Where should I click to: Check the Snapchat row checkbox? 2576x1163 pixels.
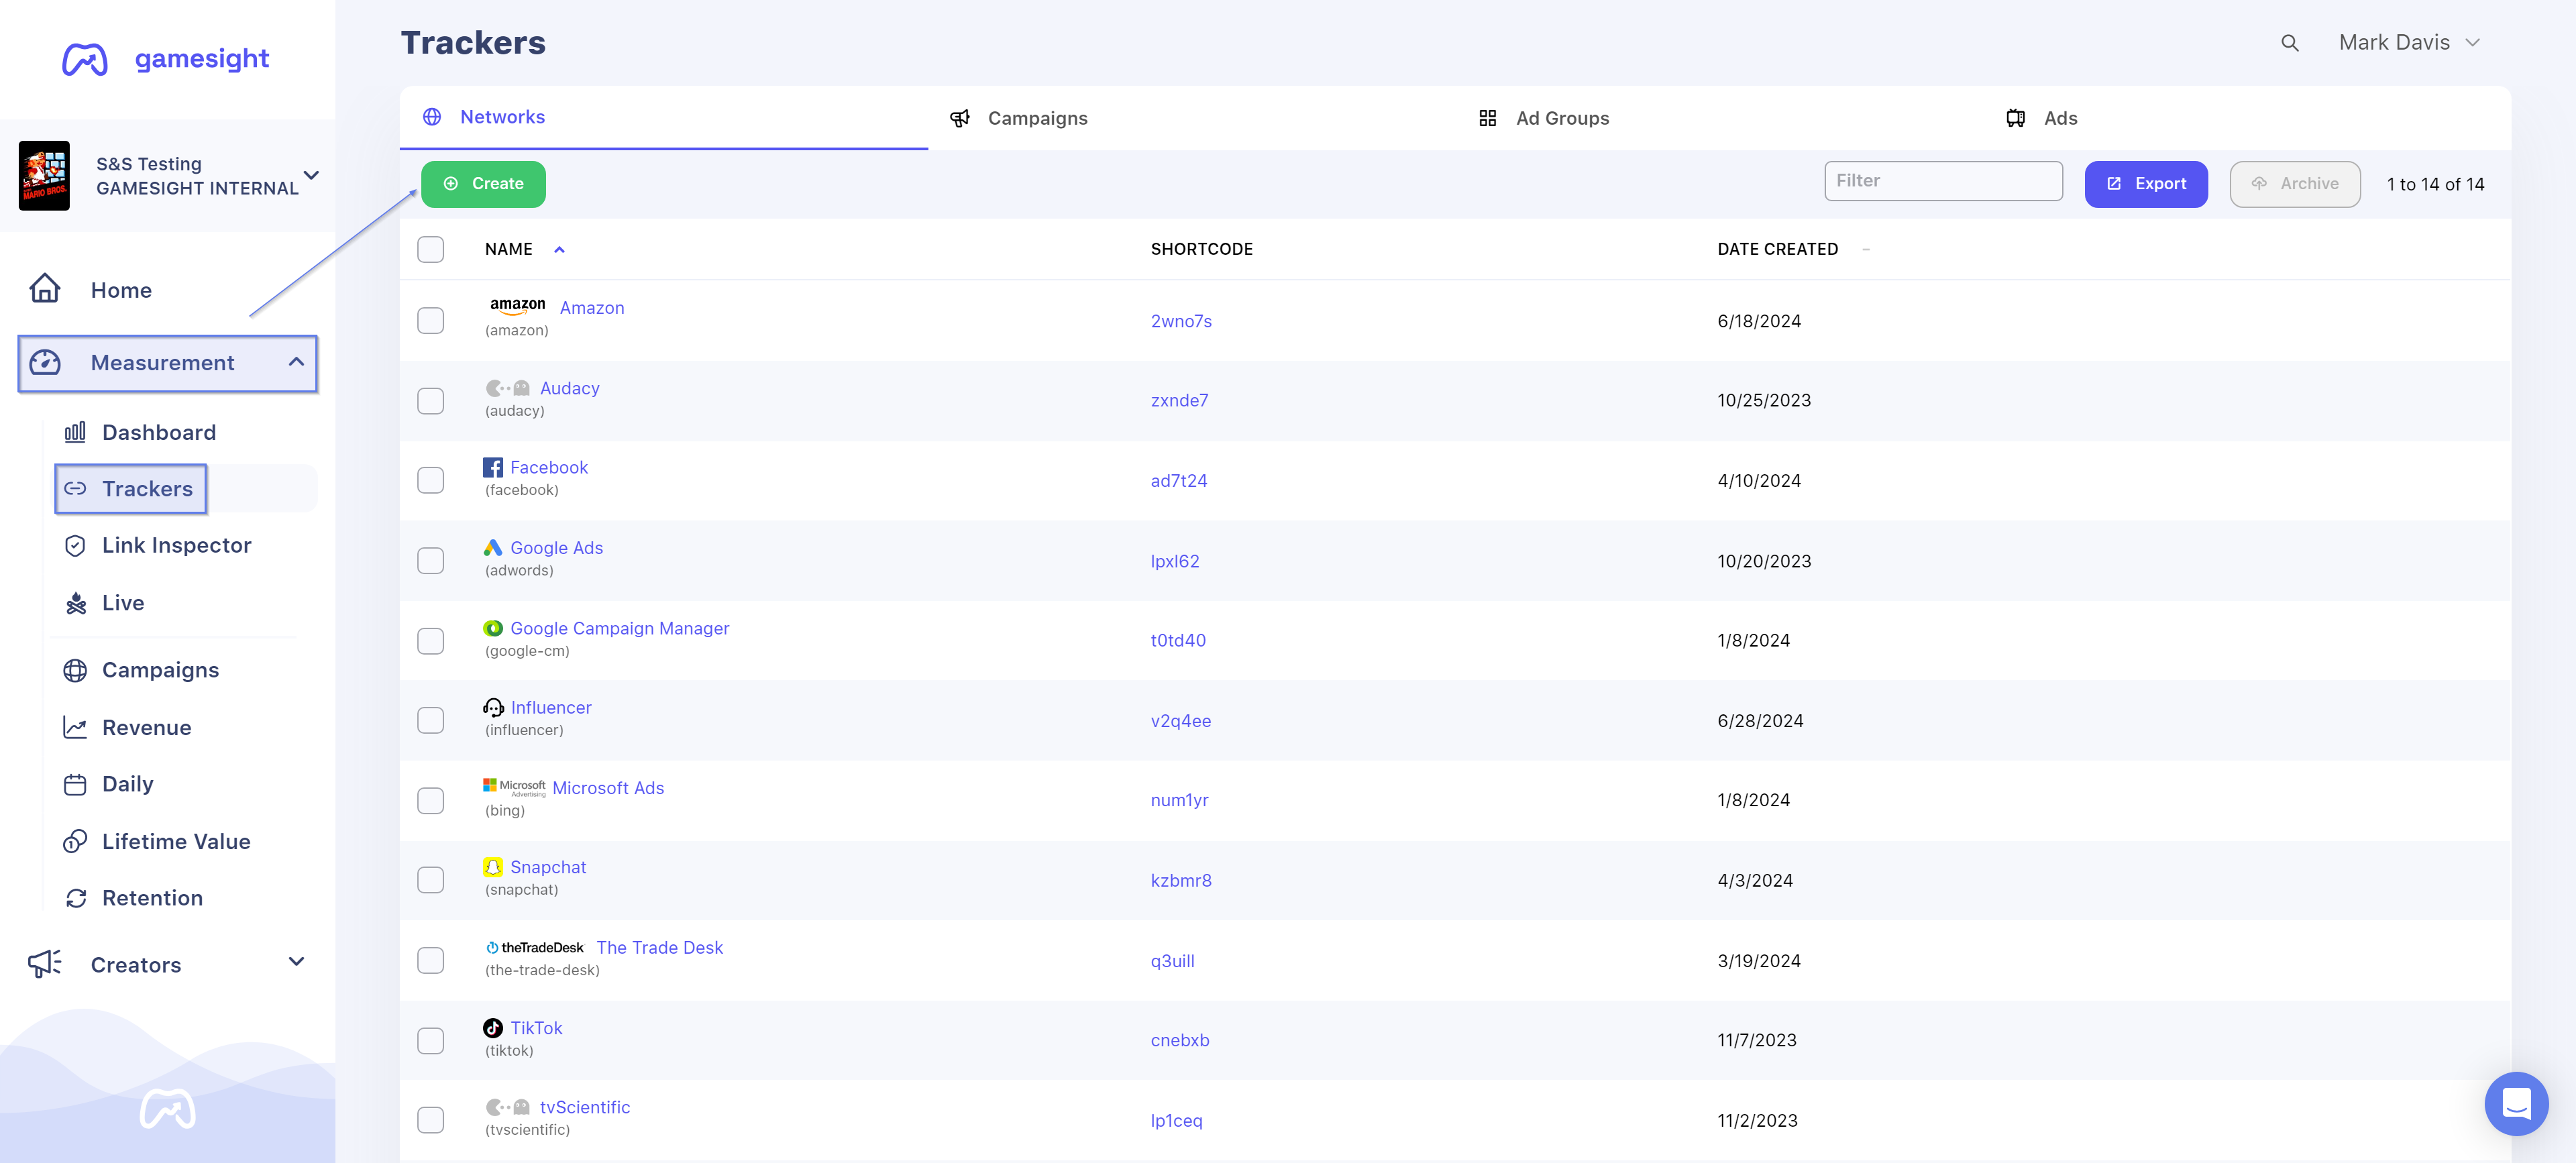[x=430, y=880]
